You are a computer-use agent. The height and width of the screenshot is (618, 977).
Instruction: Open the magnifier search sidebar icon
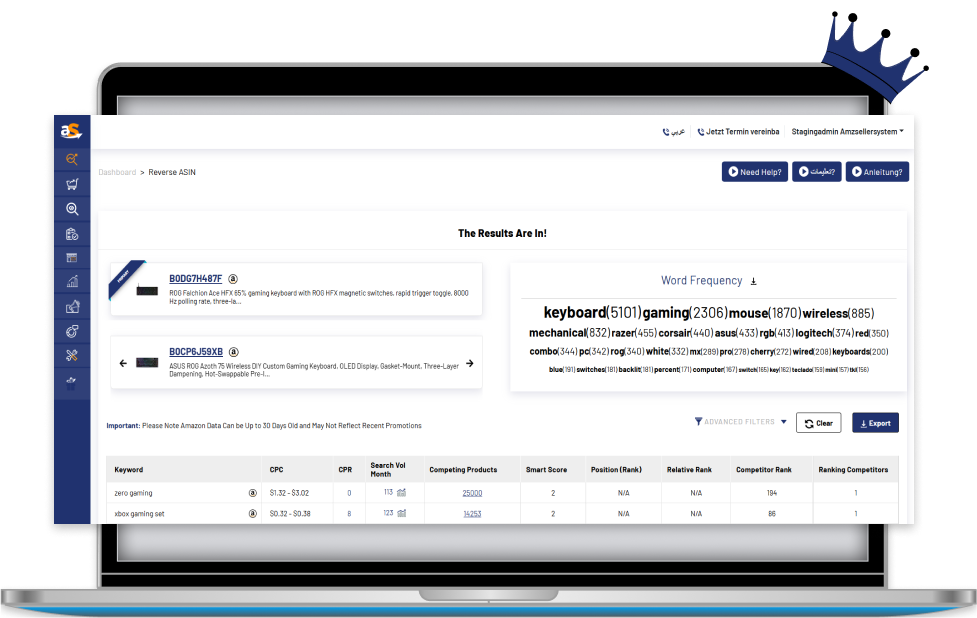(72, 209)
